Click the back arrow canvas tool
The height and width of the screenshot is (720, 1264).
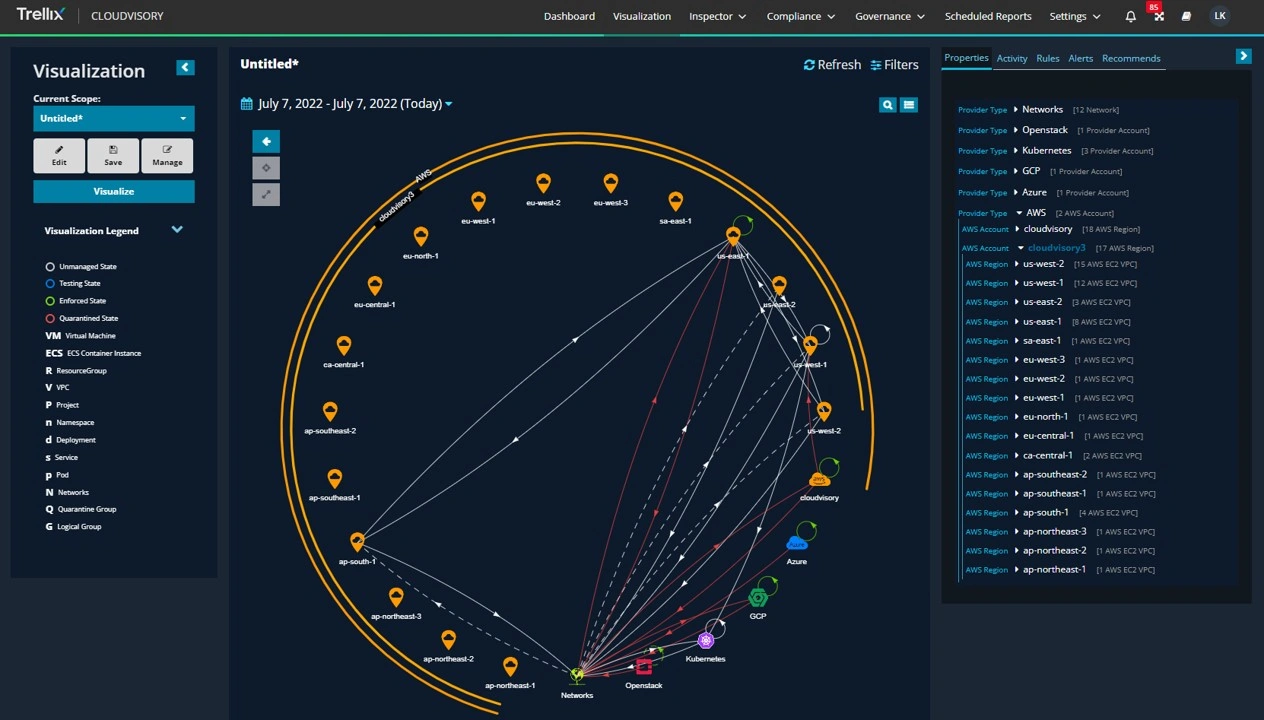tap(266, 141)
